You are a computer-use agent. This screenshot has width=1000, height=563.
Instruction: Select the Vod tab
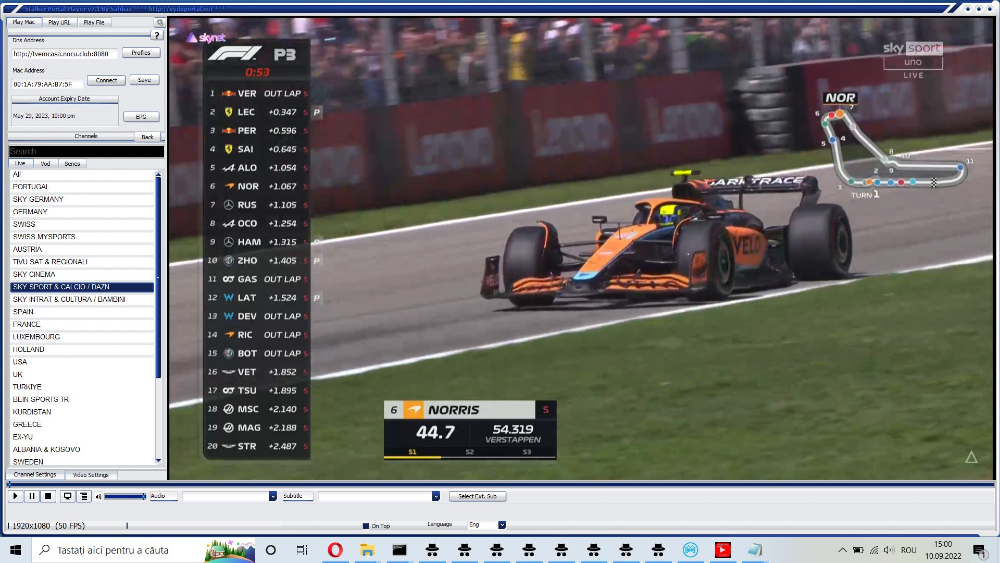pos(45,163)
